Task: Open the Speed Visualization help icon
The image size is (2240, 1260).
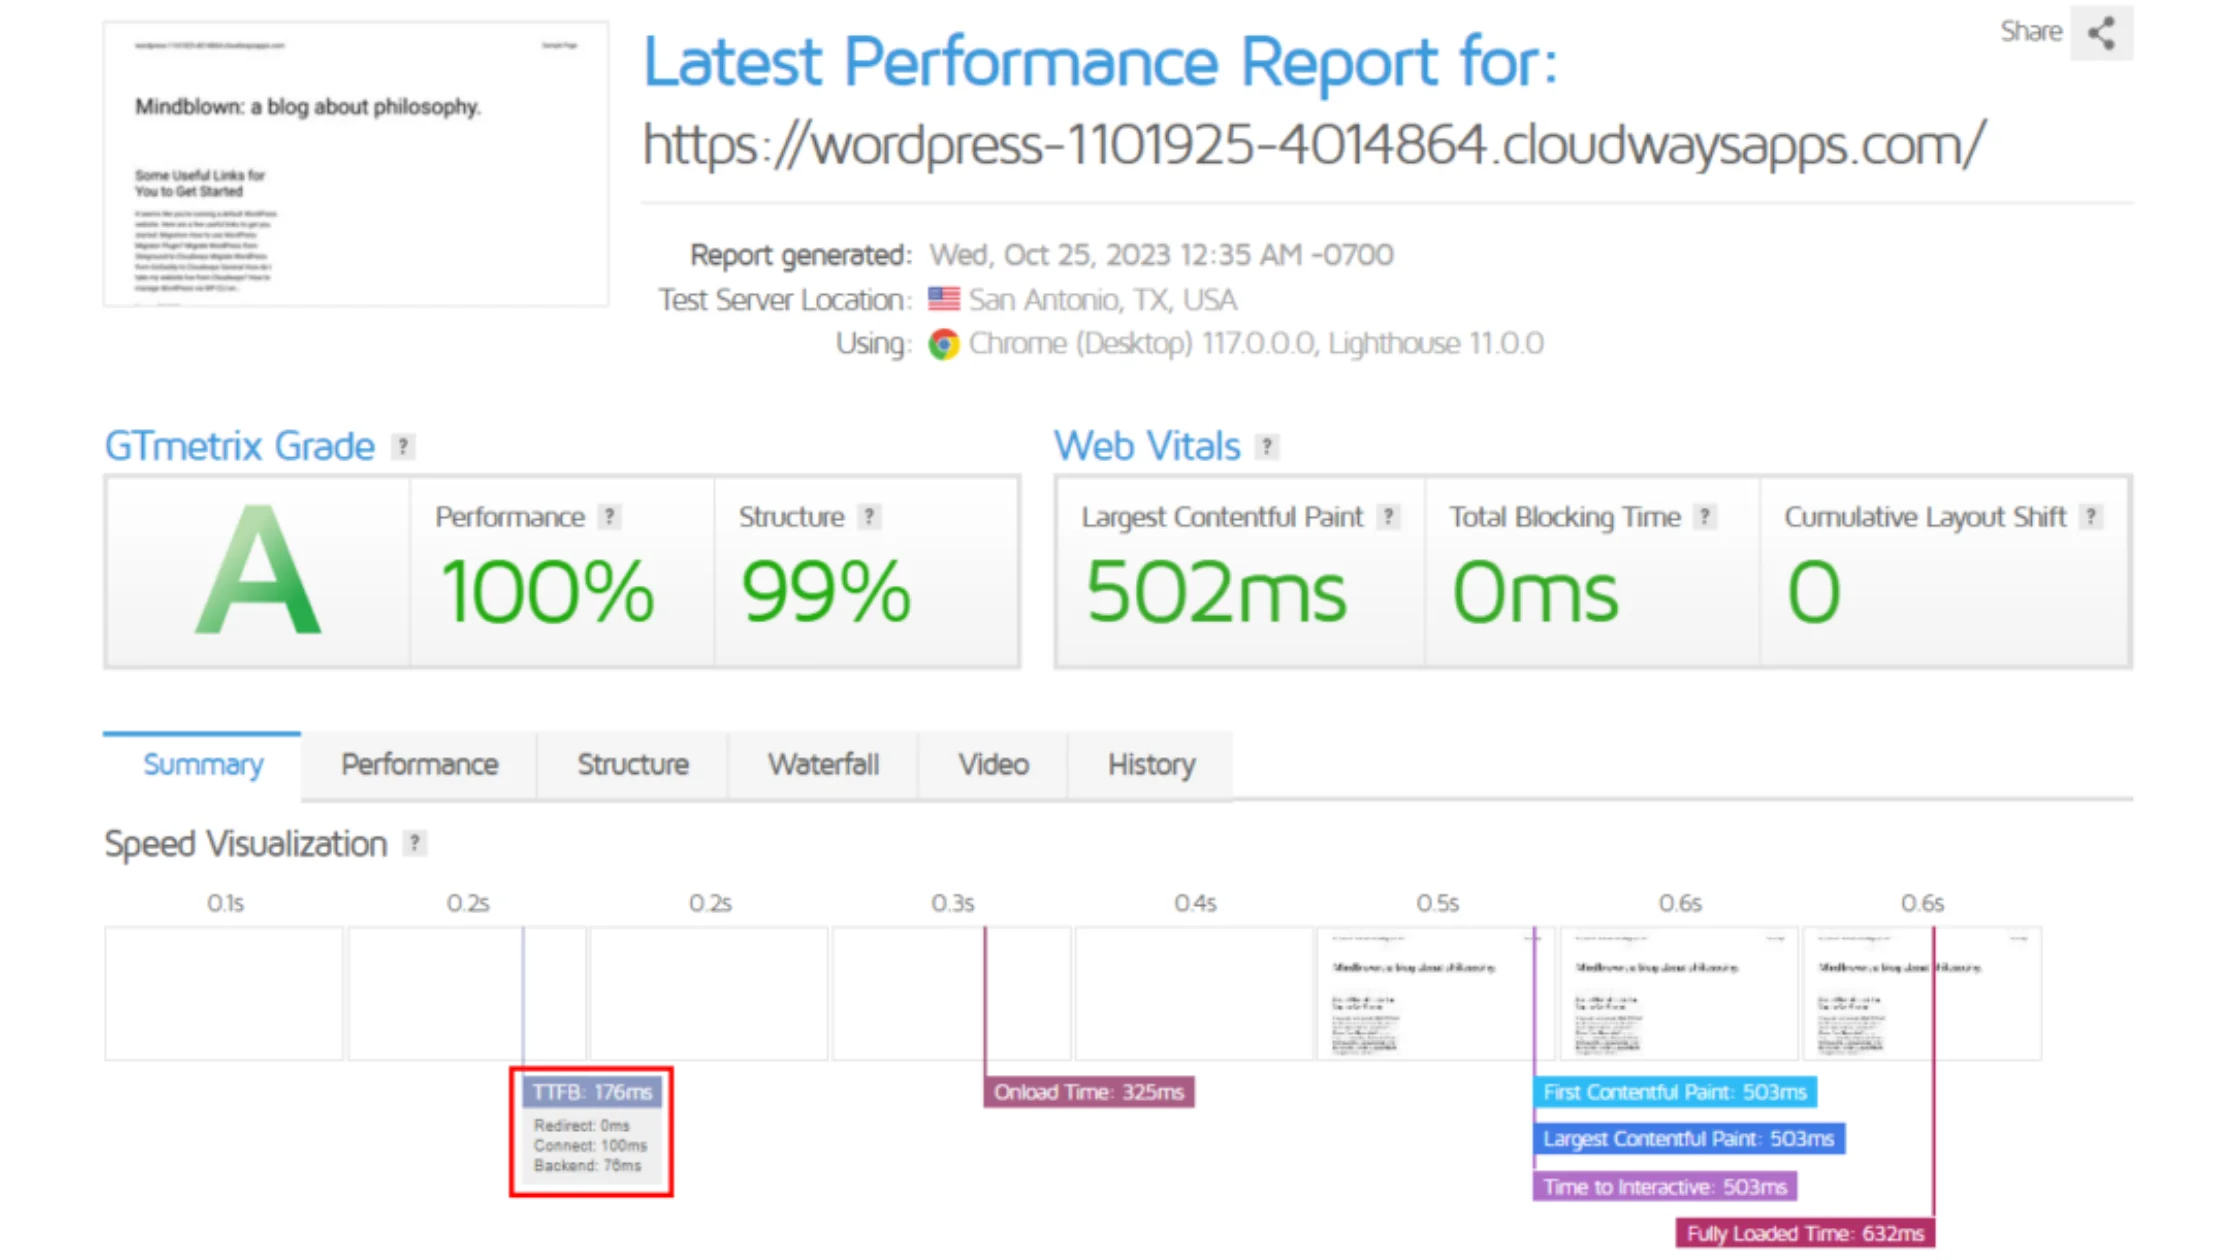Action: pyautogui.click(x=414, y=842)
